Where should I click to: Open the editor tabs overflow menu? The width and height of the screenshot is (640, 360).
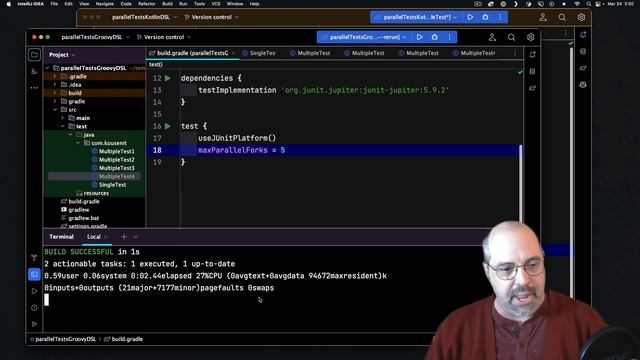pyautogui.click(x=515, y=53)
